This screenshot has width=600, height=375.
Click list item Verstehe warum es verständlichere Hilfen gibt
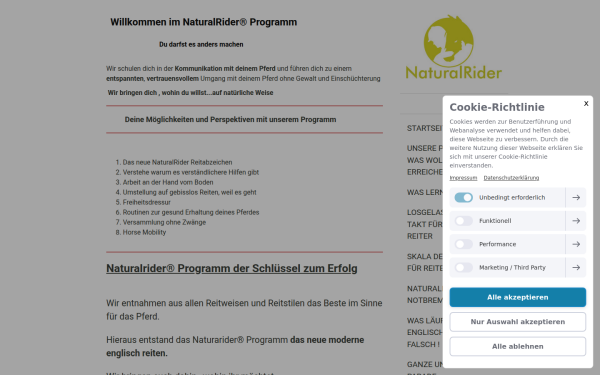pyautogui.click(x=191, y=172)
